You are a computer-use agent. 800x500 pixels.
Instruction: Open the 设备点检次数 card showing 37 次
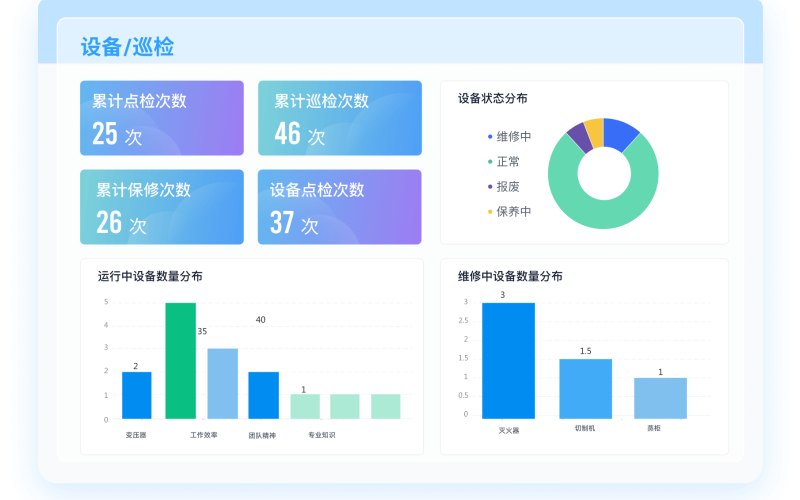tap(340, 207)
